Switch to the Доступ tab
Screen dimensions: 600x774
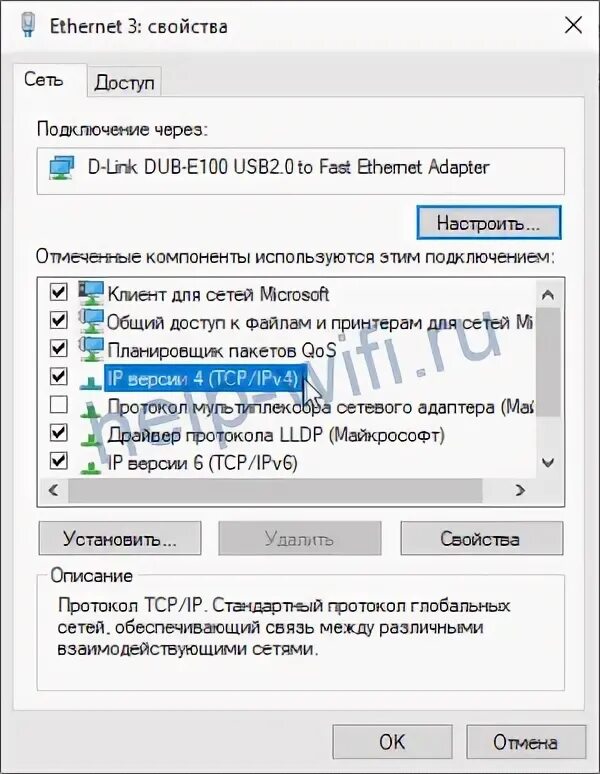tap(124, 82)
